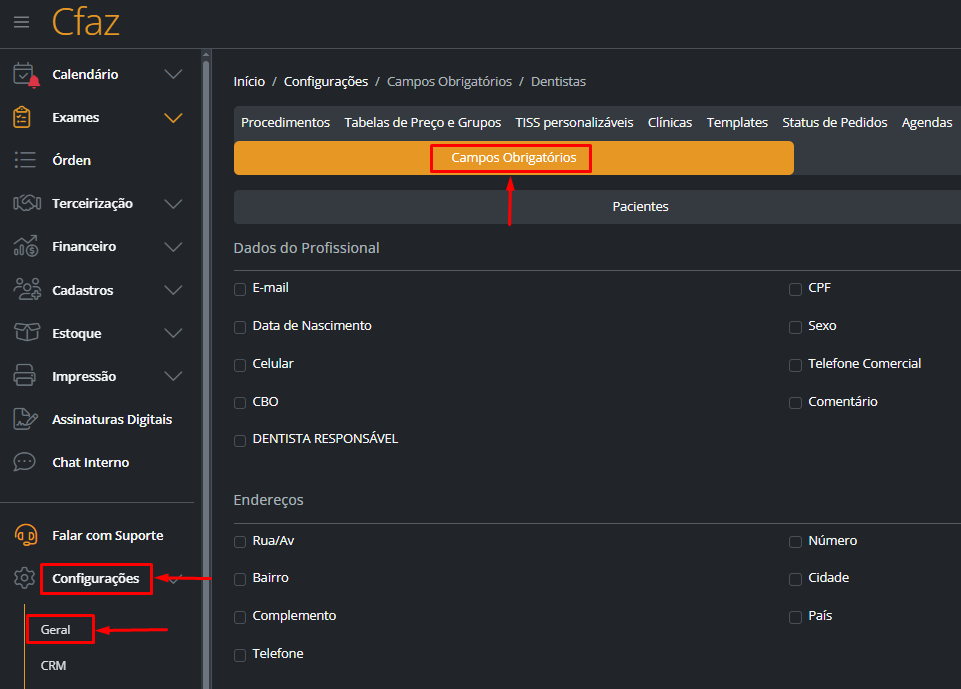Viewport: 961px width, 689px height.
Task: Click the Órden list icon
Action: pos(25,160)
